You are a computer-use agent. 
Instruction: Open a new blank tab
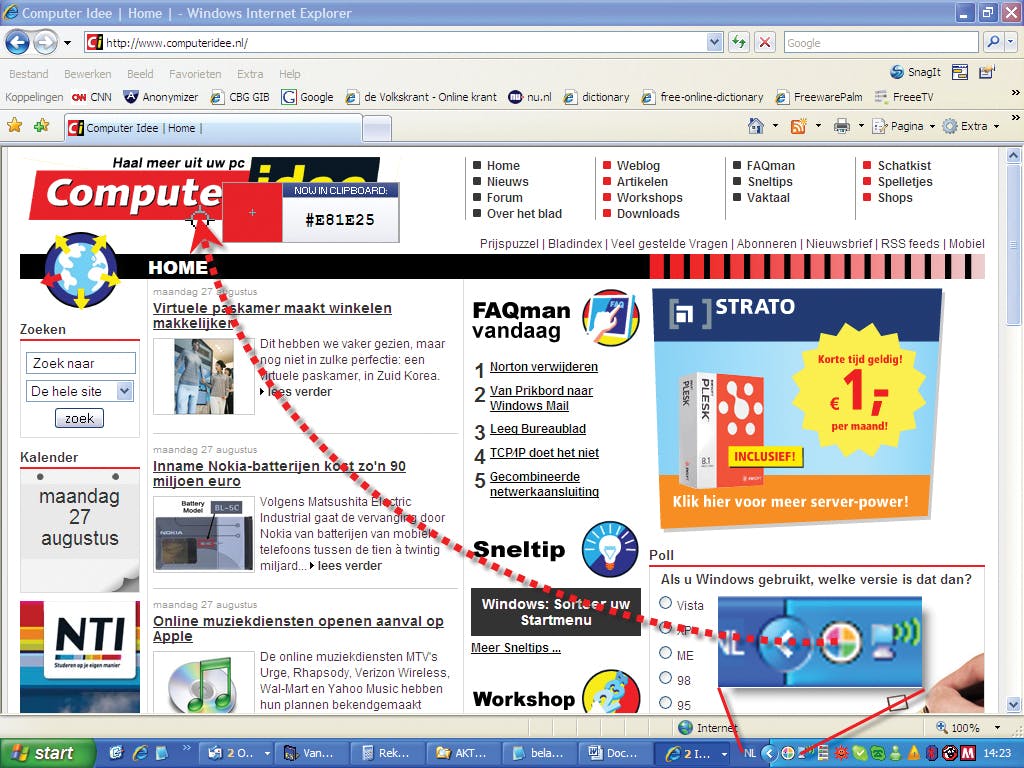point(377,129)
